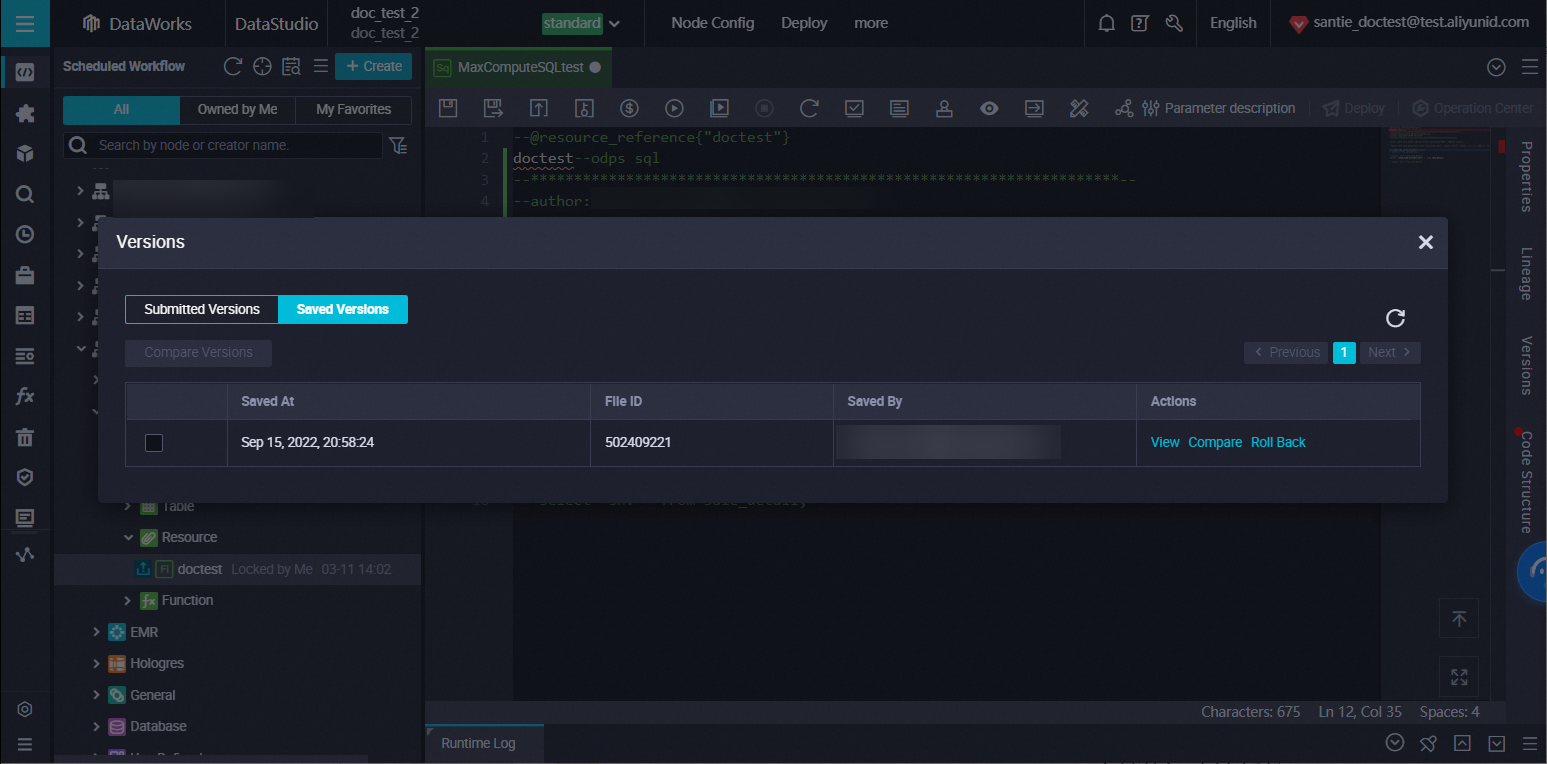
Task: Click the run with parameters icon
Action: (x=719, y=108)
